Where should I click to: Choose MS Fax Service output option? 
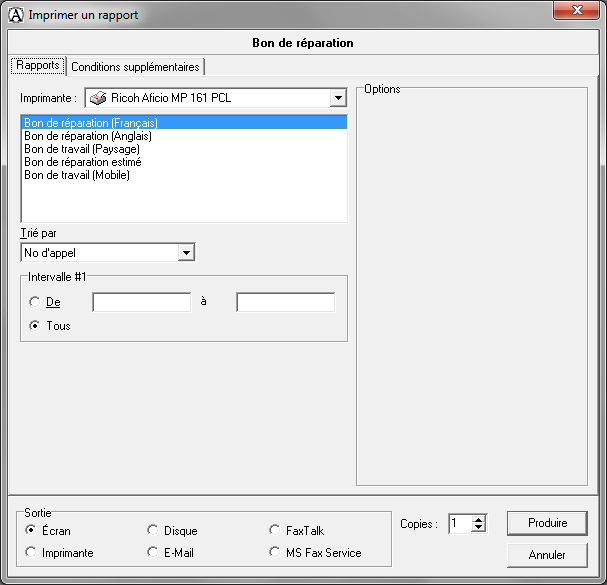pyautogui.click(x=275, y=552)
